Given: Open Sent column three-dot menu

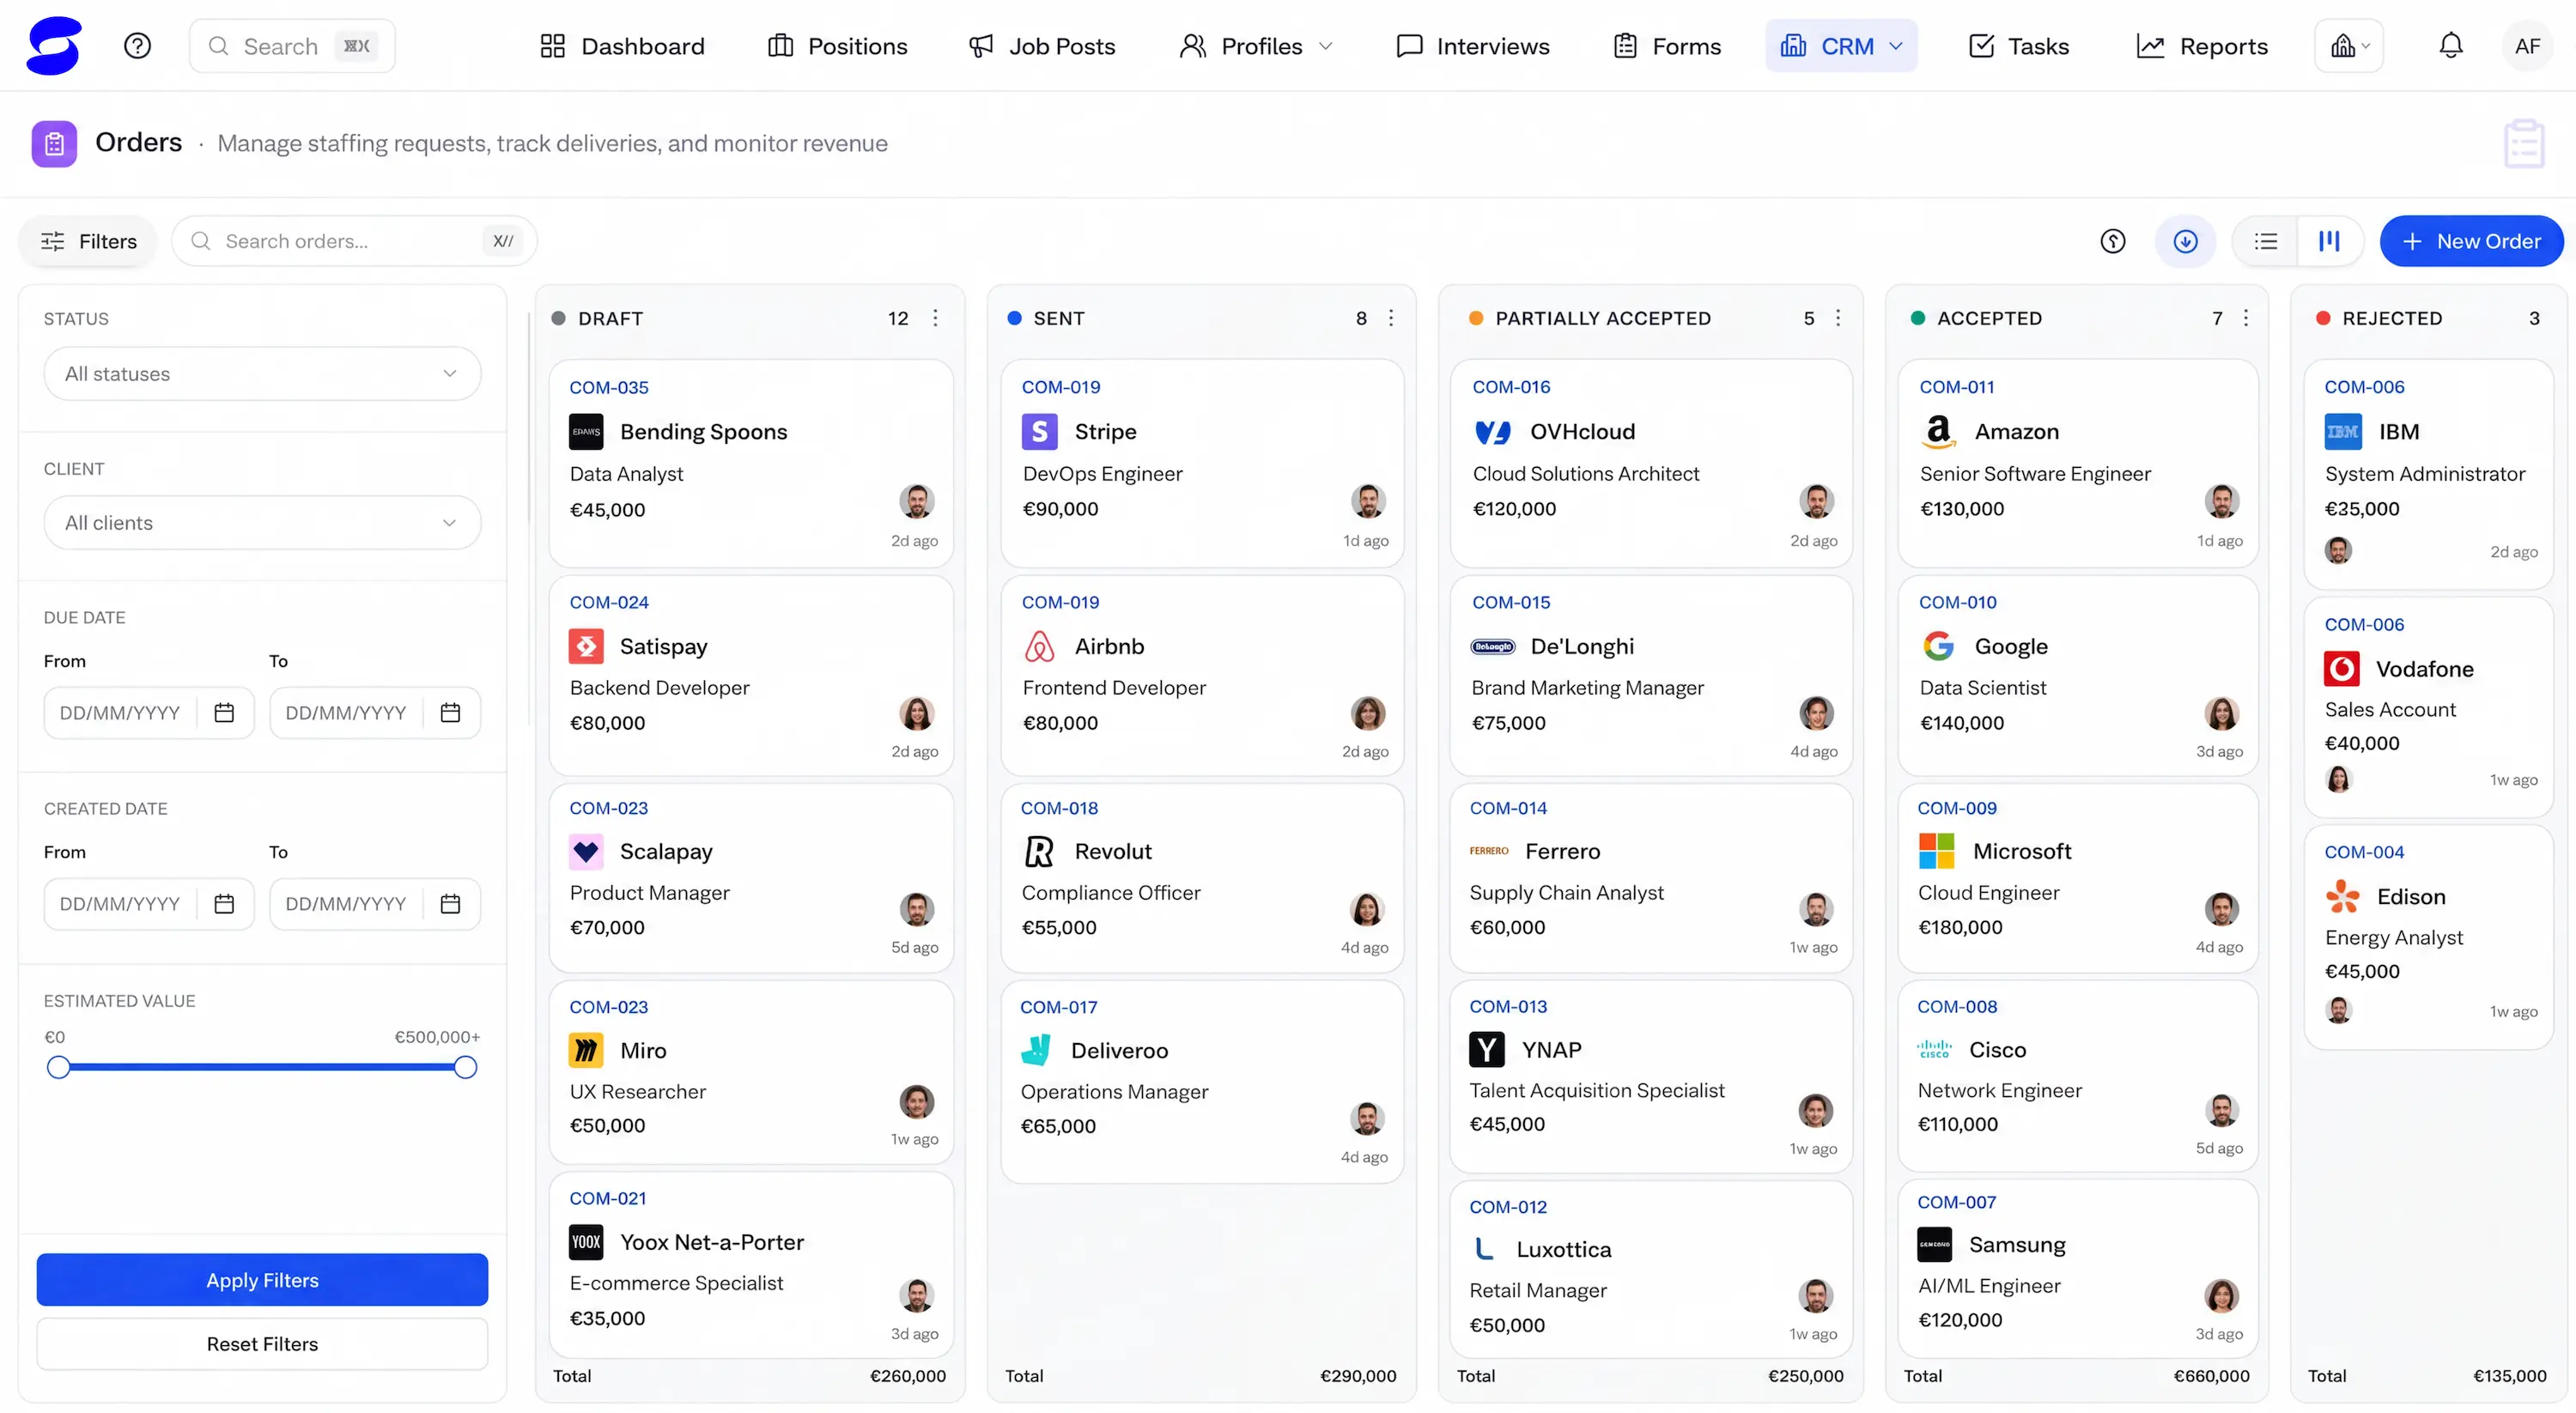Looking at the screenshot, I should 1390,318.
